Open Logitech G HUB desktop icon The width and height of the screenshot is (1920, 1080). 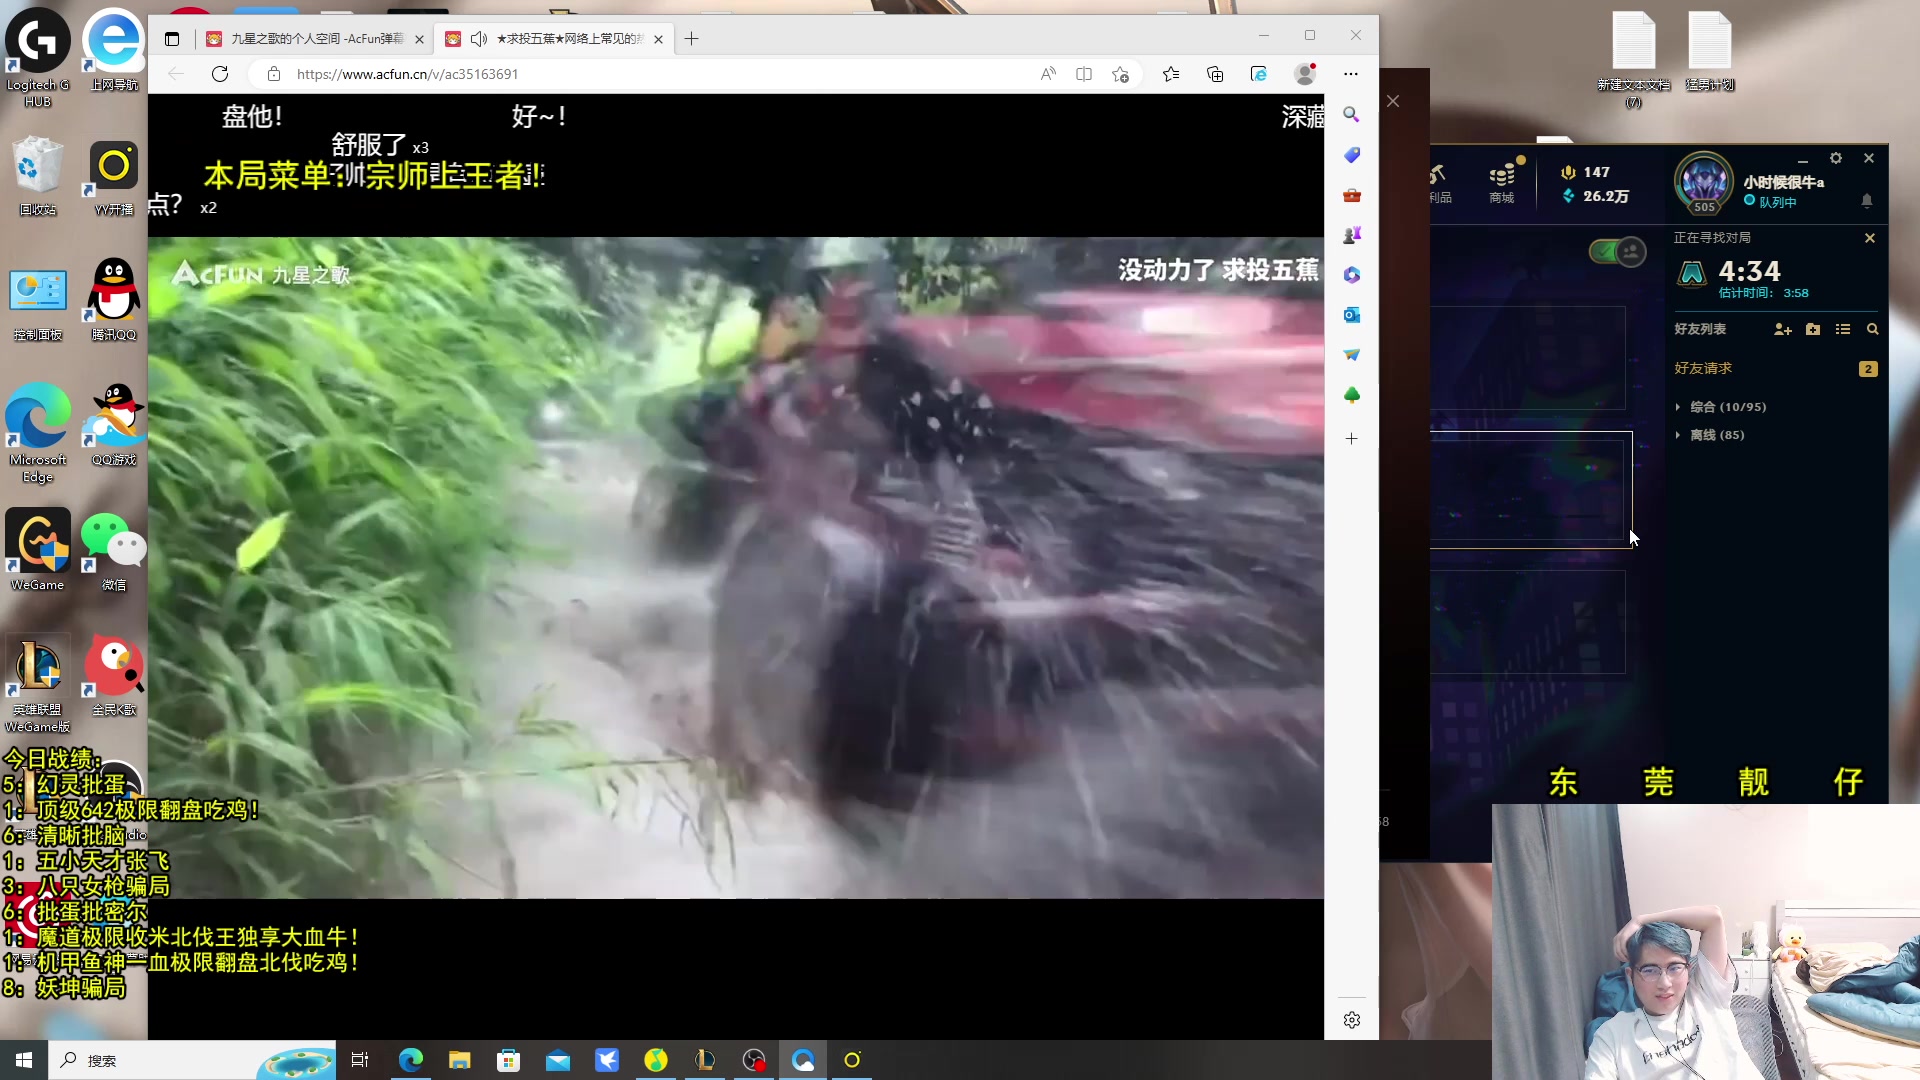[38, 58]
